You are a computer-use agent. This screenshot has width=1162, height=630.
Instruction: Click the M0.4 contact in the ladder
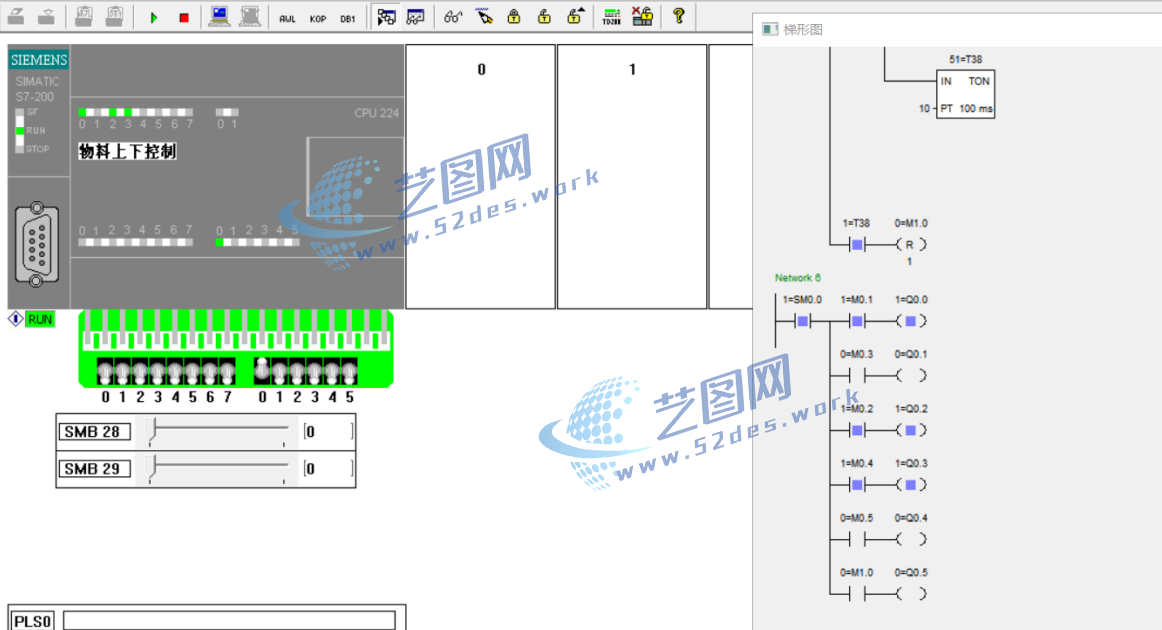coord(857,485)
